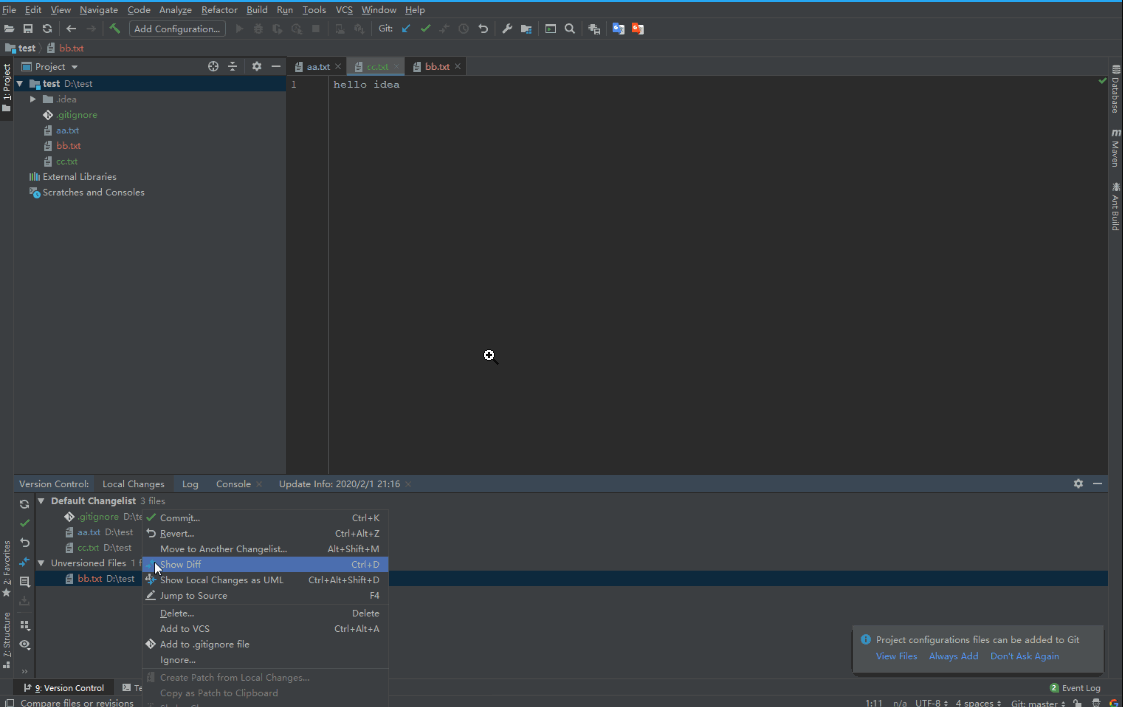Click Collapse All icon in Project panel
1123x707 pixels.
click(232, 67)
